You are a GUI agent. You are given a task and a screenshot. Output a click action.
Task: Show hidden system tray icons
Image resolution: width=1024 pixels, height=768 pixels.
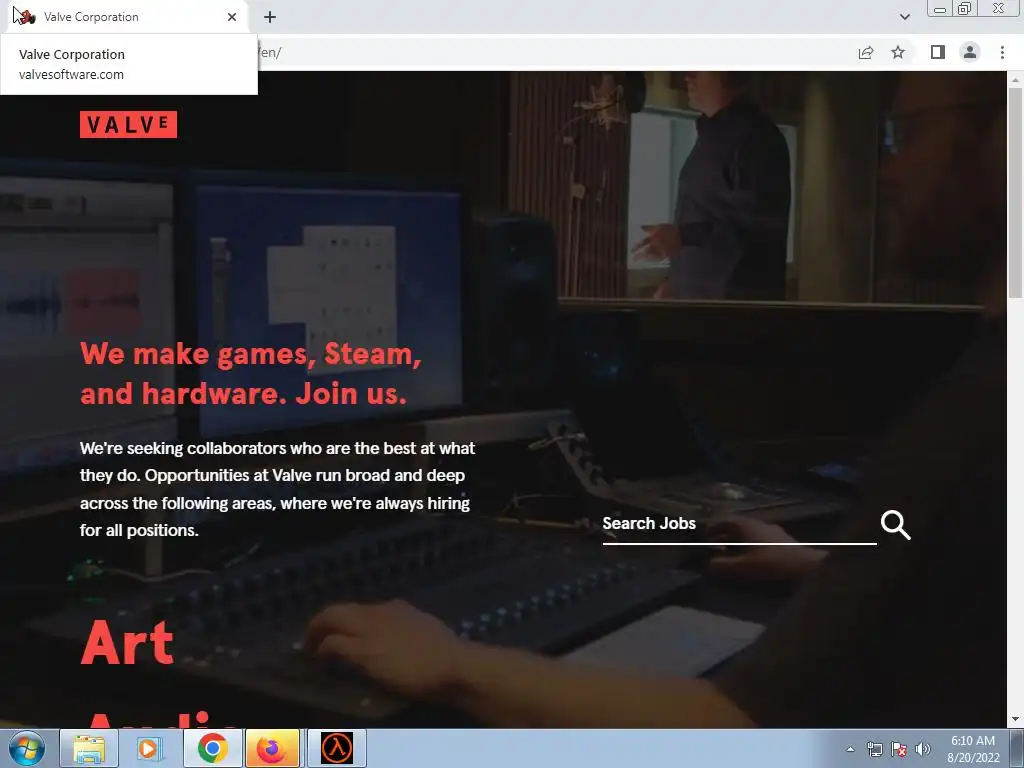(x=850, y=749)
